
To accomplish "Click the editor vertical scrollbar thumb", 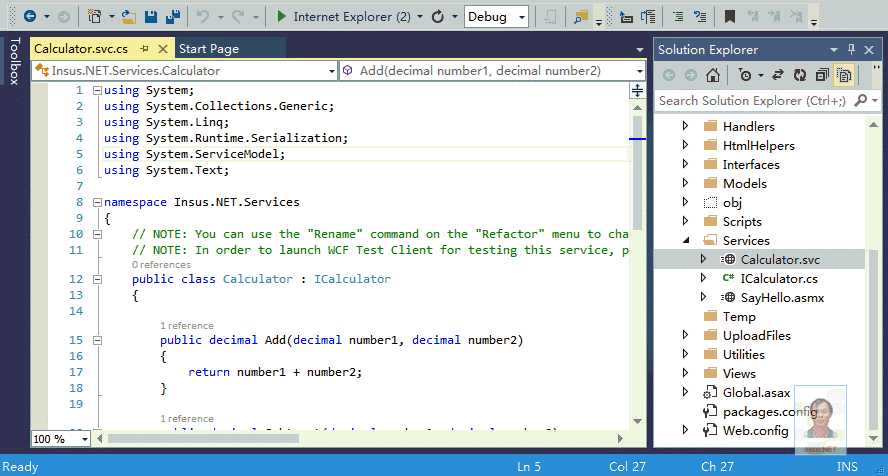I will pyautogui.click(x=637, y=173).
